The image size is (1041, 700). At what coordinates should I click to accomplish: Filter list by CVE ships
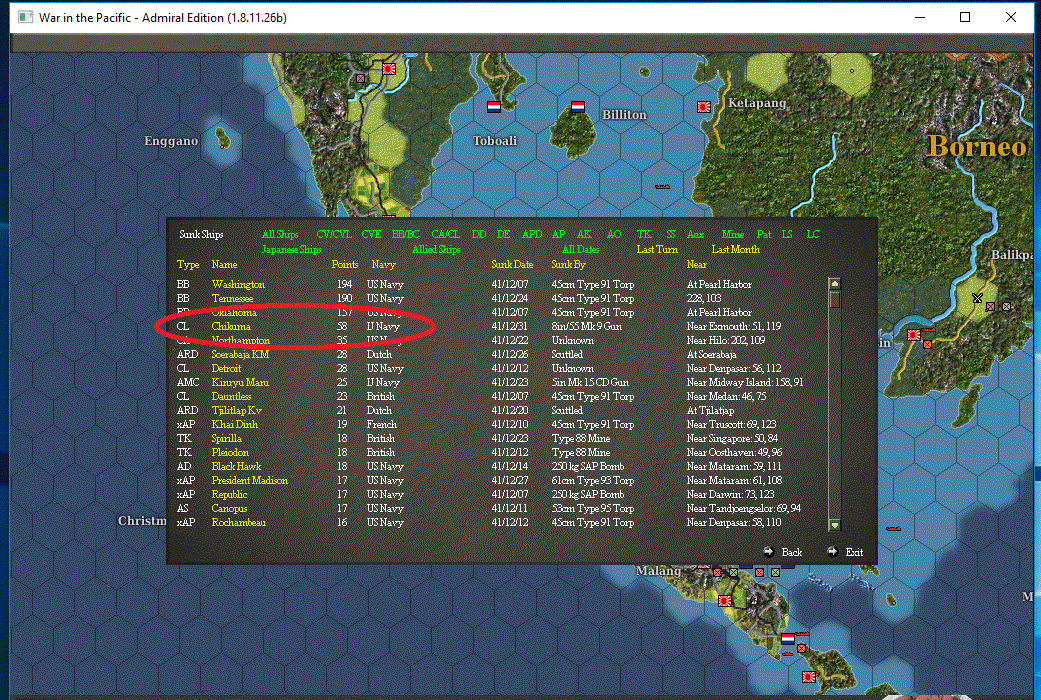pyautogui.click(x=371, y=234)
